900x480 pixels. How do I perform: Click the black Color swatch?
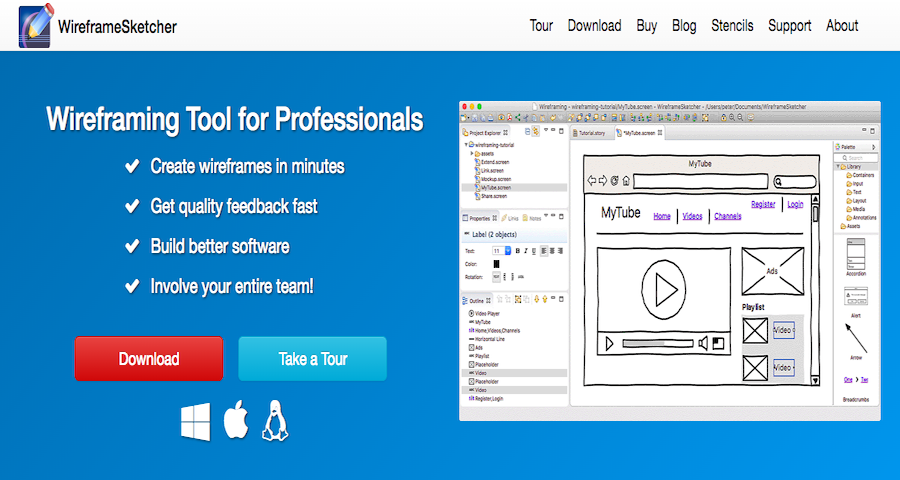point(496,264)
